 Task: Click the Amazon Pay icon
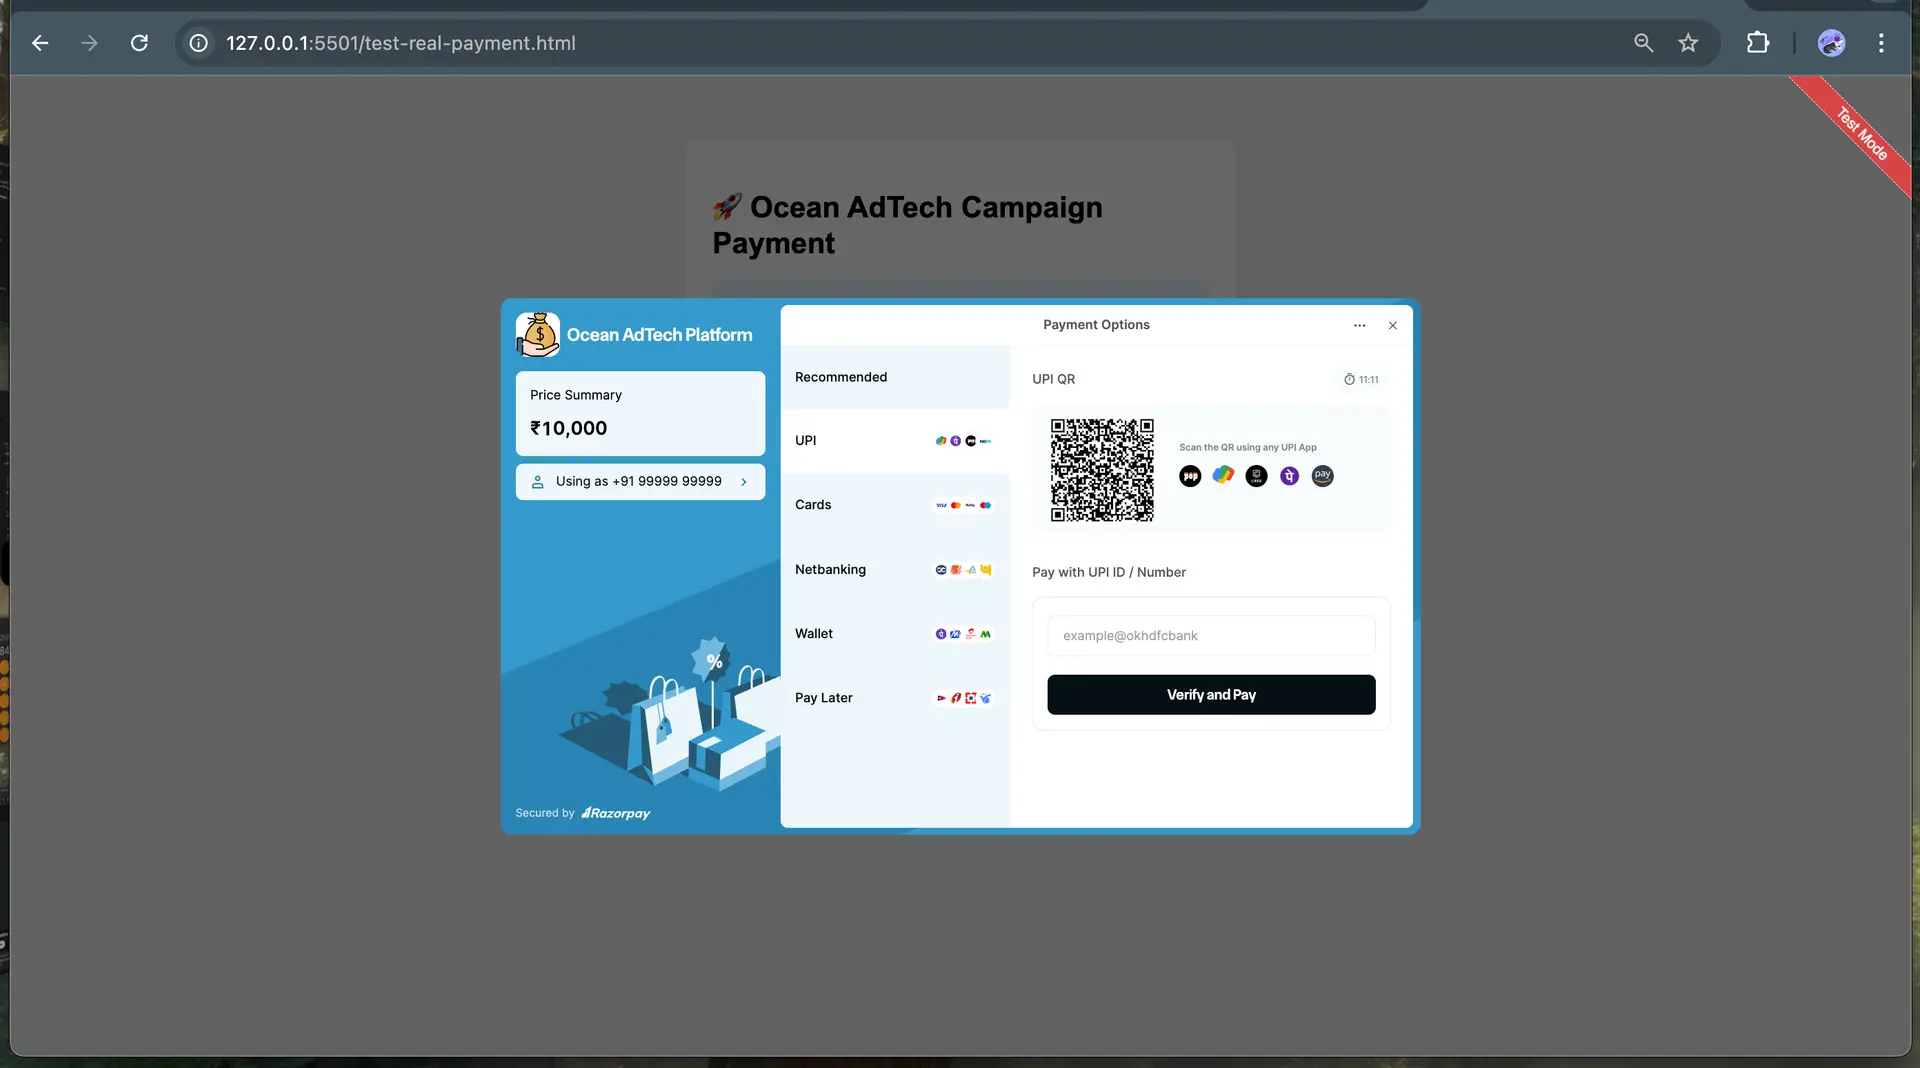tap(1322, 477)
